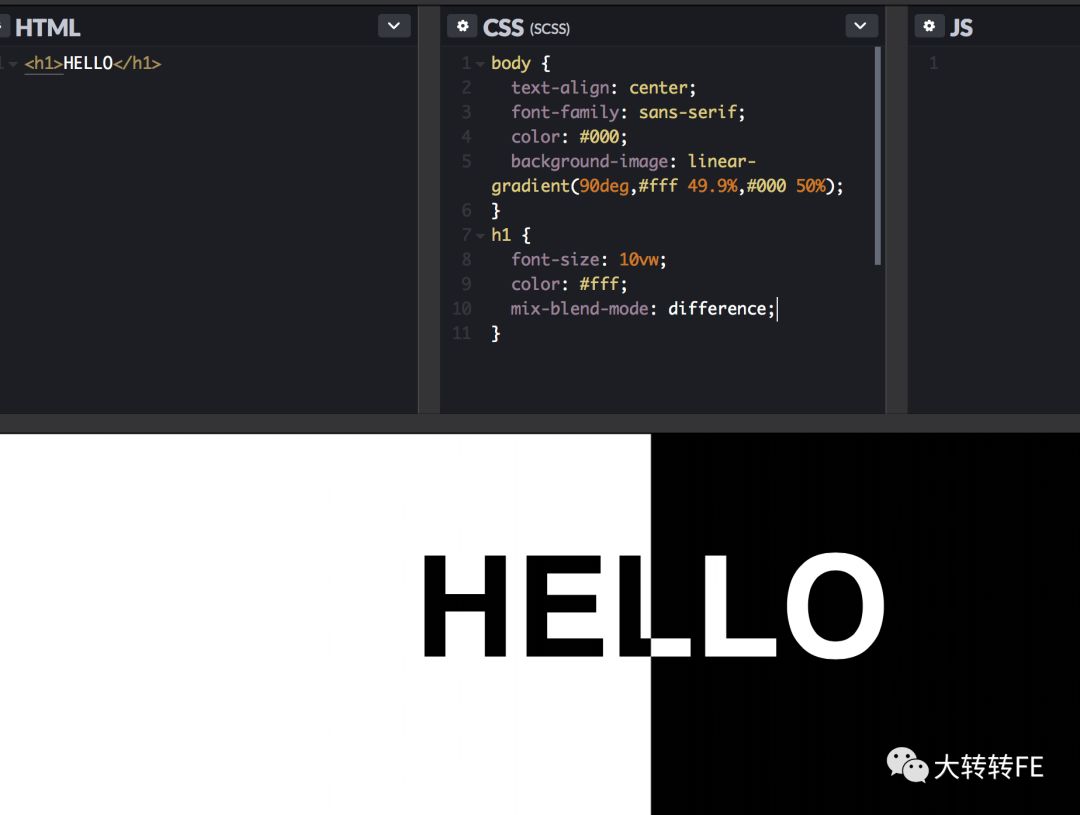Screen dimensions: 1080x815
Task: Click the 'background-image' property name
Action: point(589,161)
